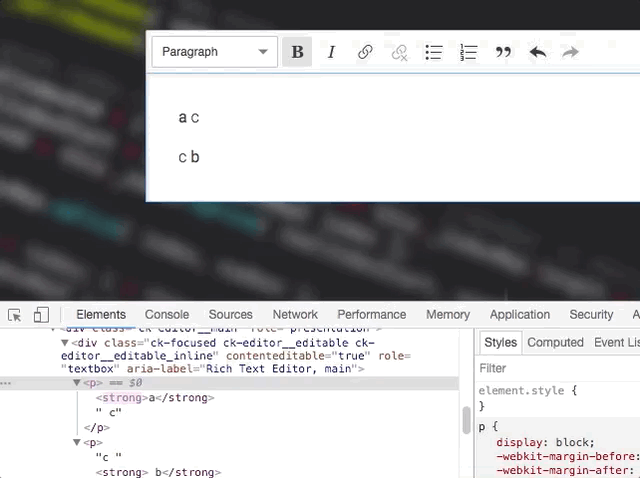Image resolution: width=640 pixels, height=478 pixels.
Task: Click the 'c b' paragraph in editor
Action: point(189,157)
